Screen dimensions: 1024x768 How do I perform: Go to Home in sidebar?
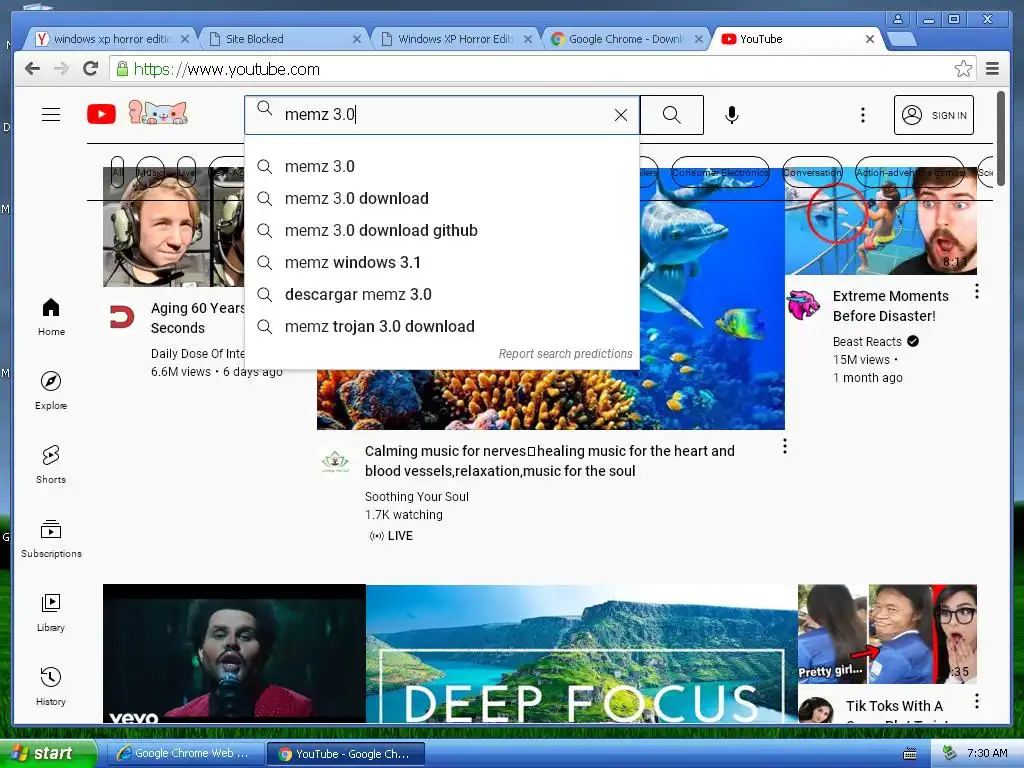(51, 317)
